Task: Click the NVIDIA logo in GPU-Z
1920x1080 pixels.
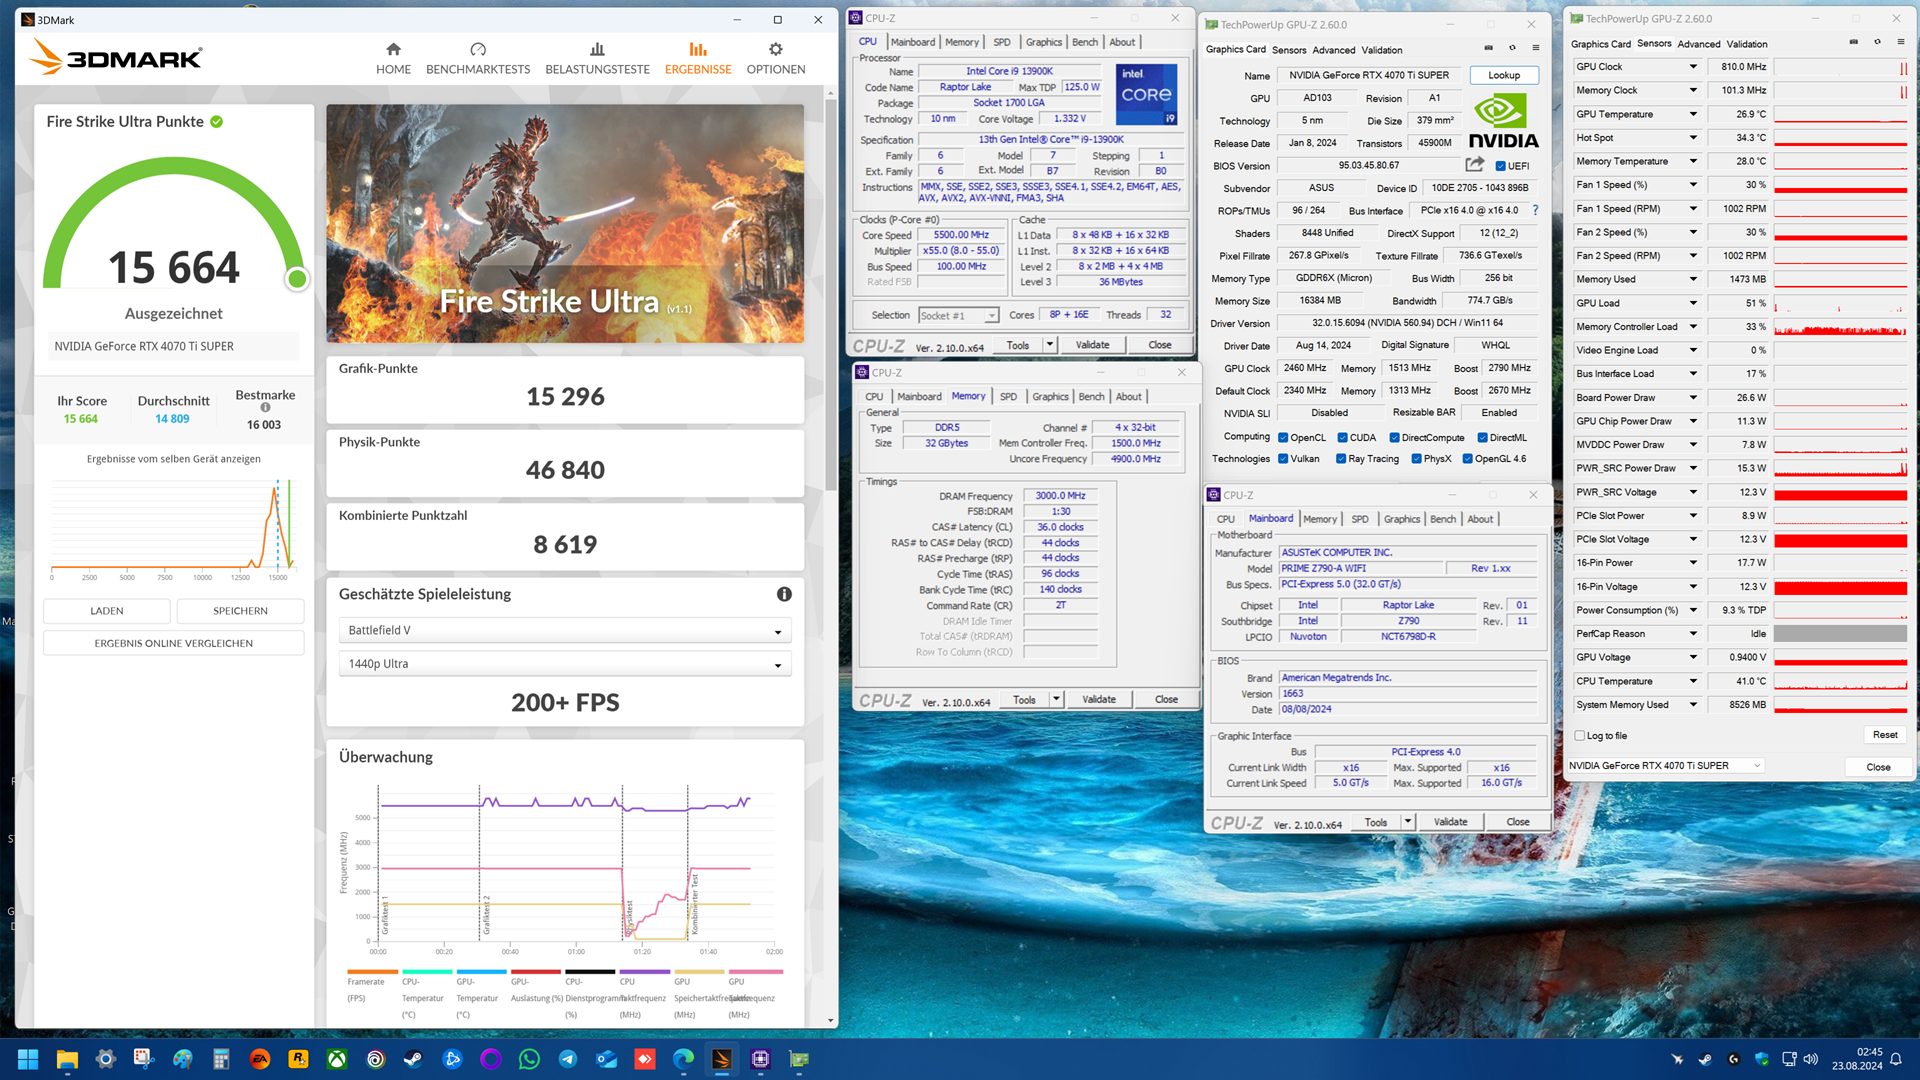Action: (1503, 121)
